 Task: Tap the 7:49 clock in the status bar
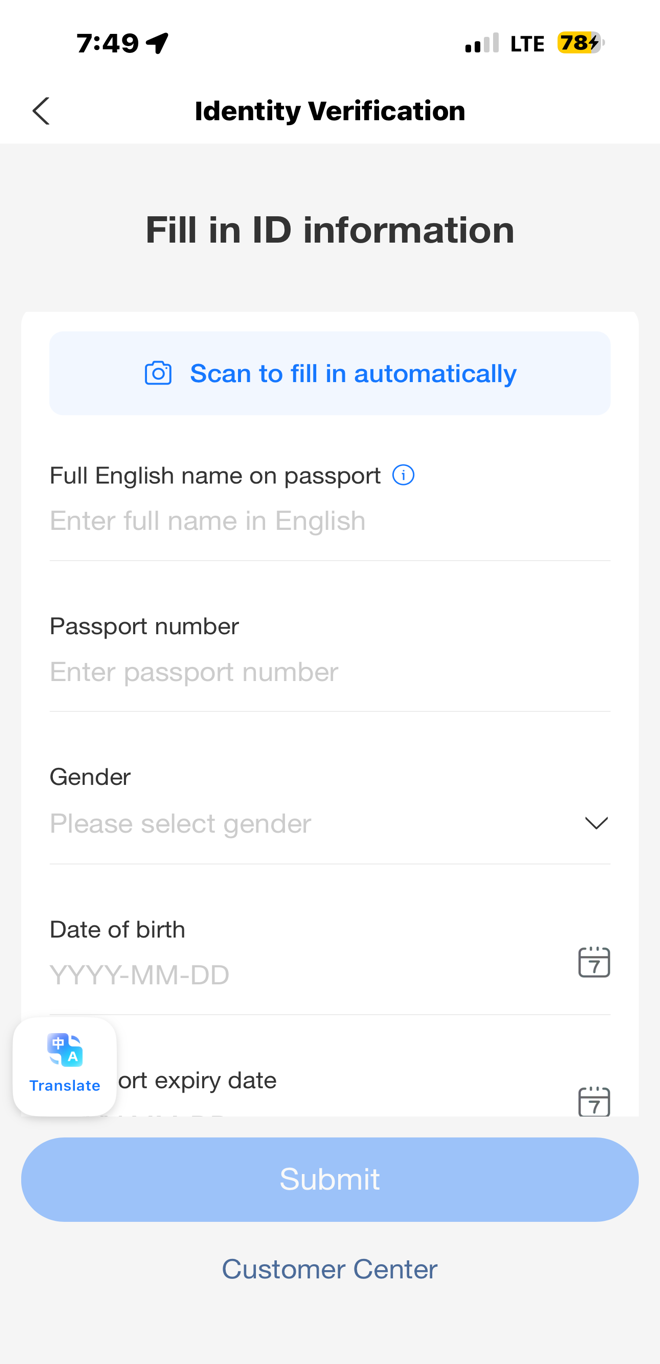(x=108, y=43)
